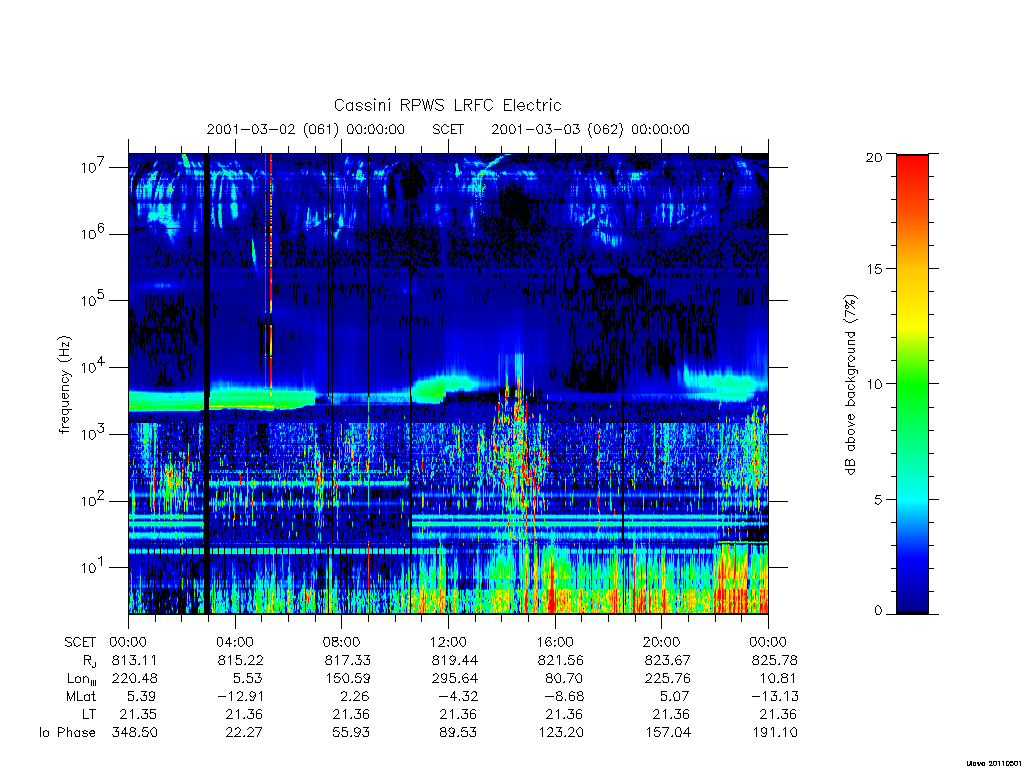1024x768 pixels.
Task: Click SCET time label '08:00'
Action: point(342,642)
